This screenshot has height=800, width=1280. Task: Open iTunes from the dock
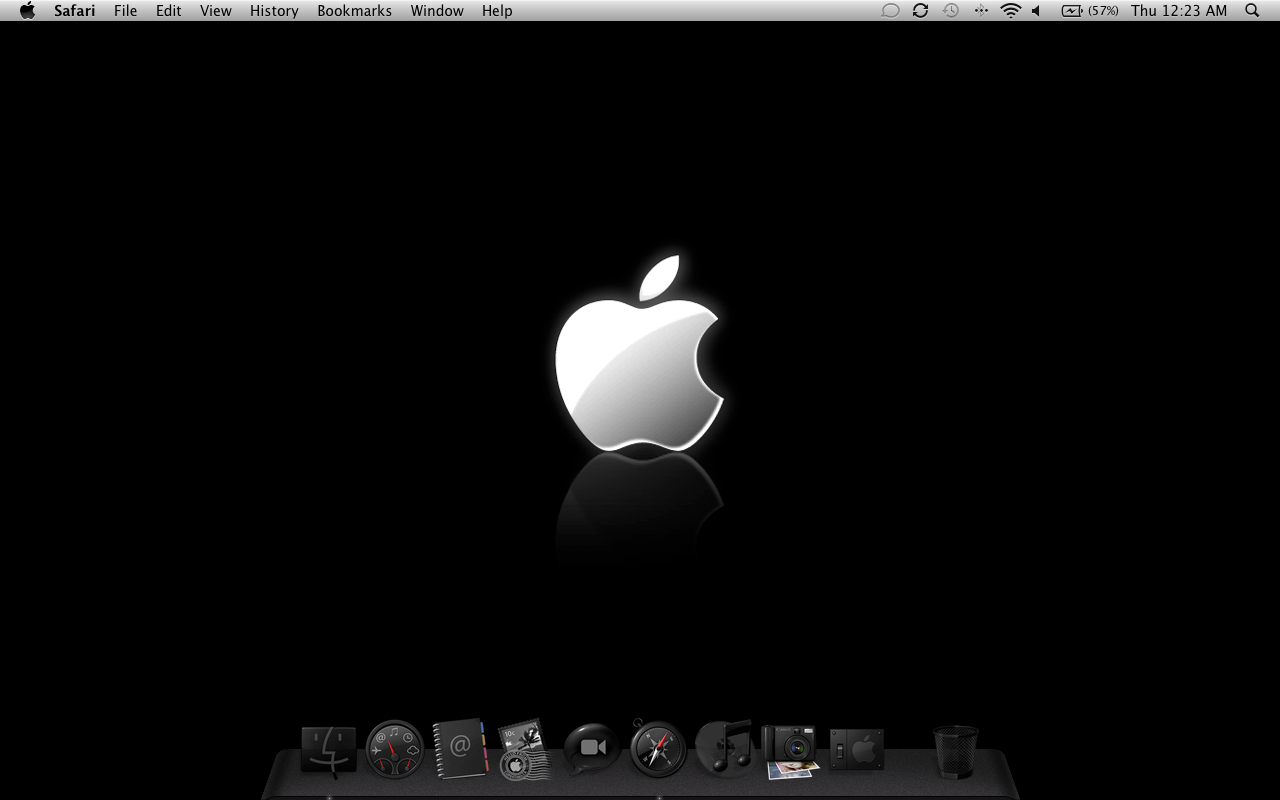tap(724, 747)
